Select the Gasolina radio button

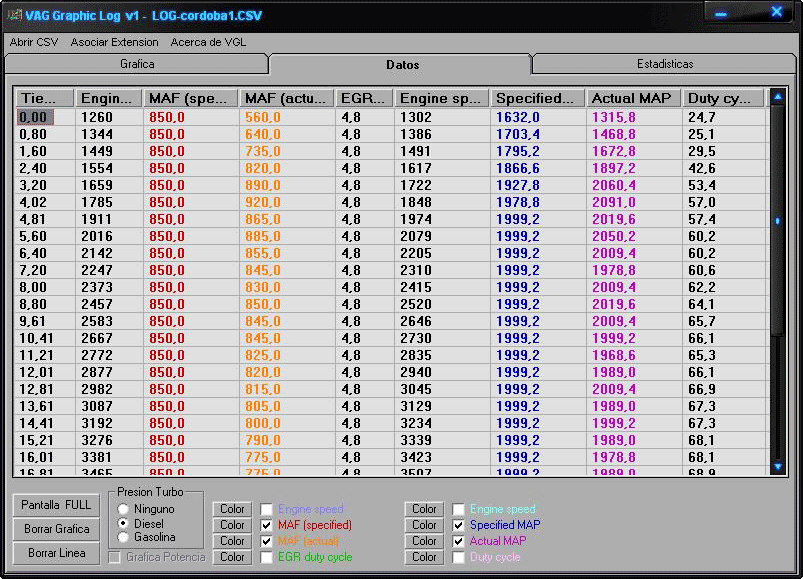pos(123,538)
